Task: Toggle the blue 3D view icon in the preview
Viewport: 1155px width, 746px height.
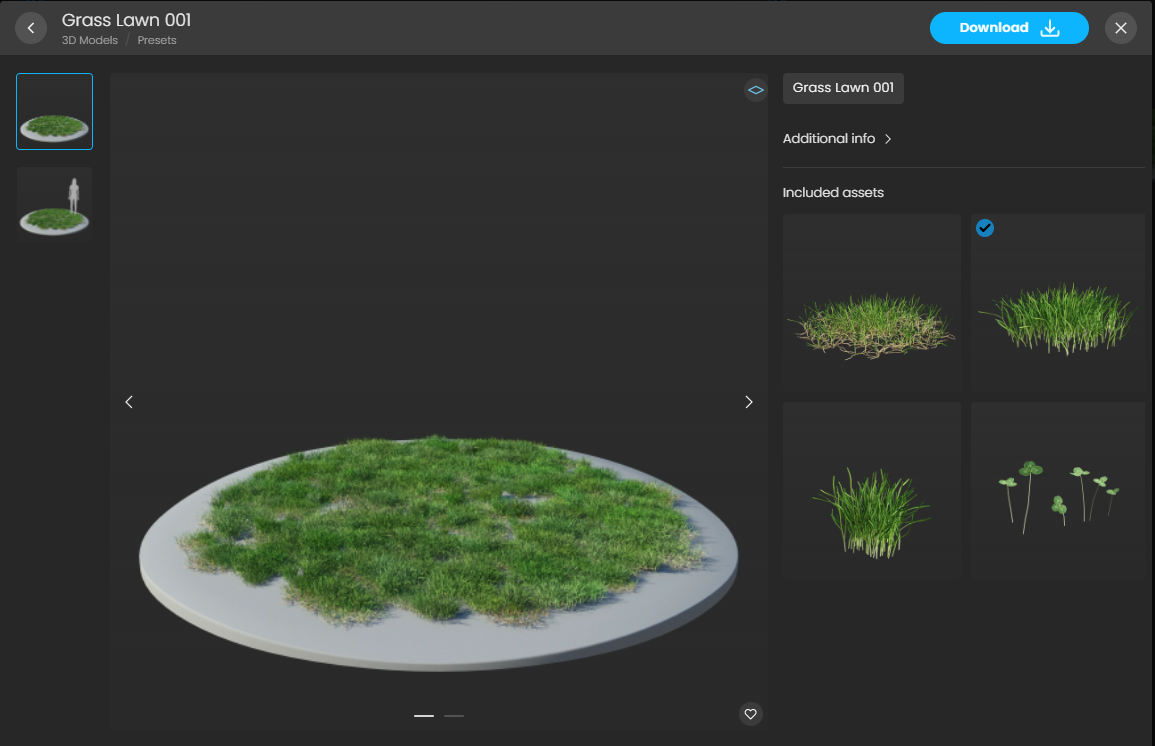Action: [x=756, y=90]
